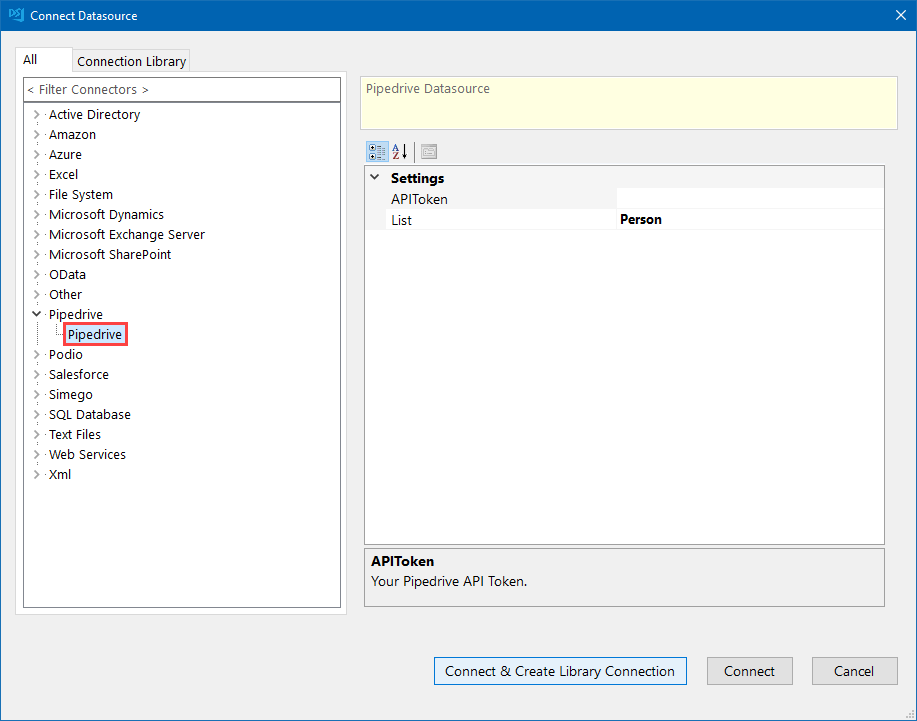Expand the Microsoft Dynamics node

36,215
